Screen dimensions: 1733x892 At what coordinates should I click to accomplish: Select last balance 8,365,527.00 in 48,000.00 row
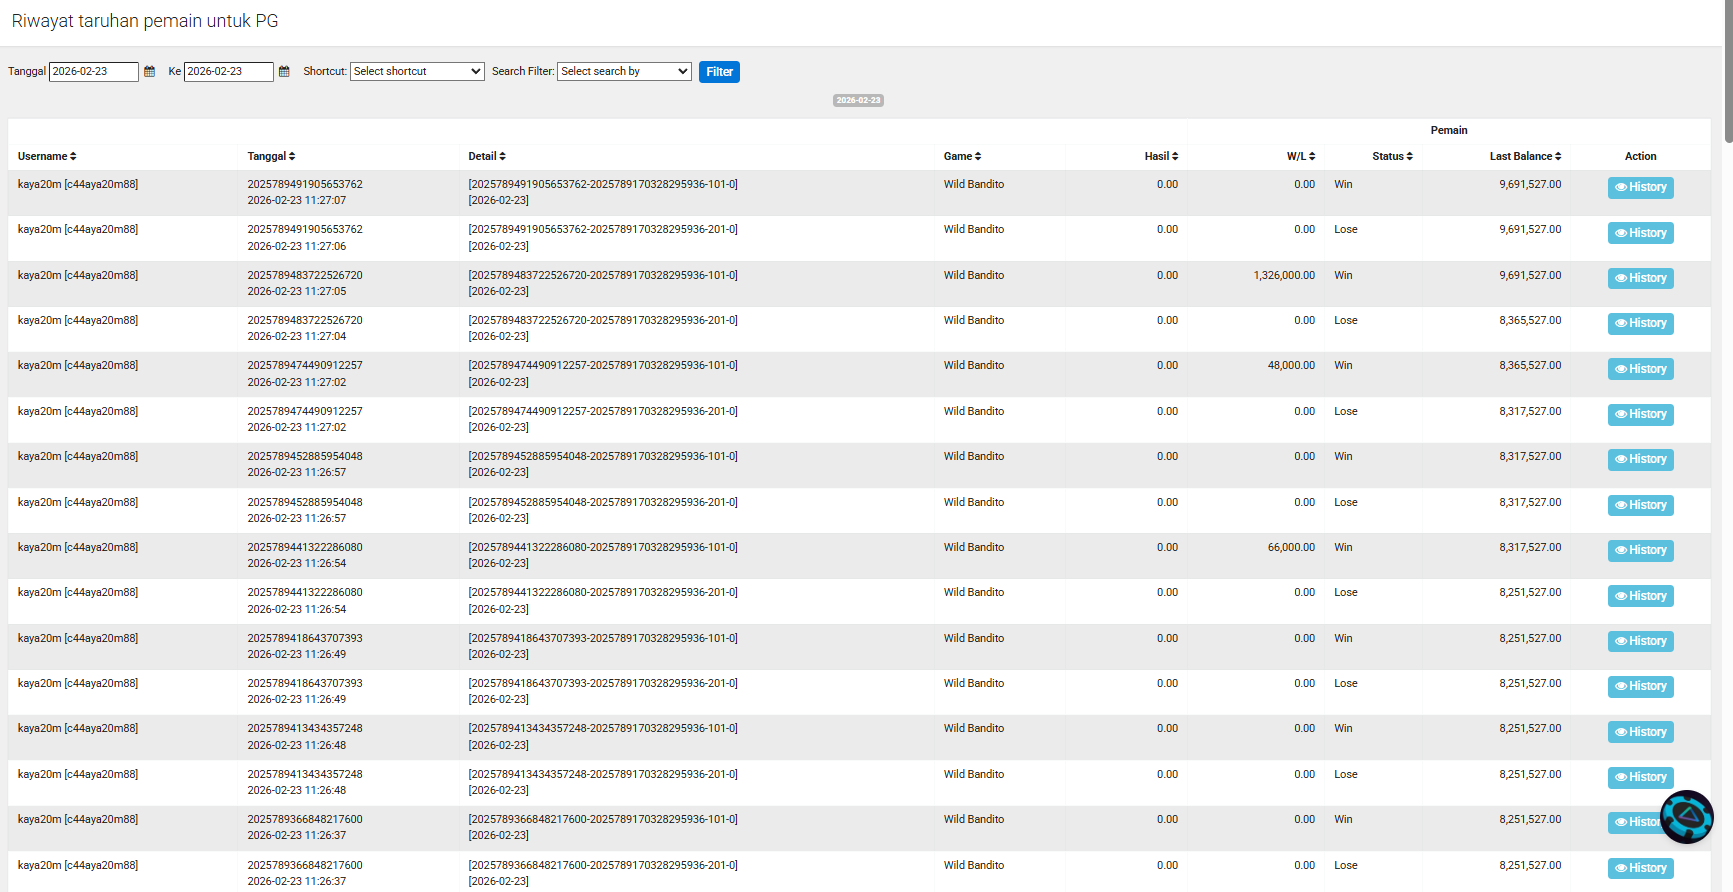[1530, 366]
